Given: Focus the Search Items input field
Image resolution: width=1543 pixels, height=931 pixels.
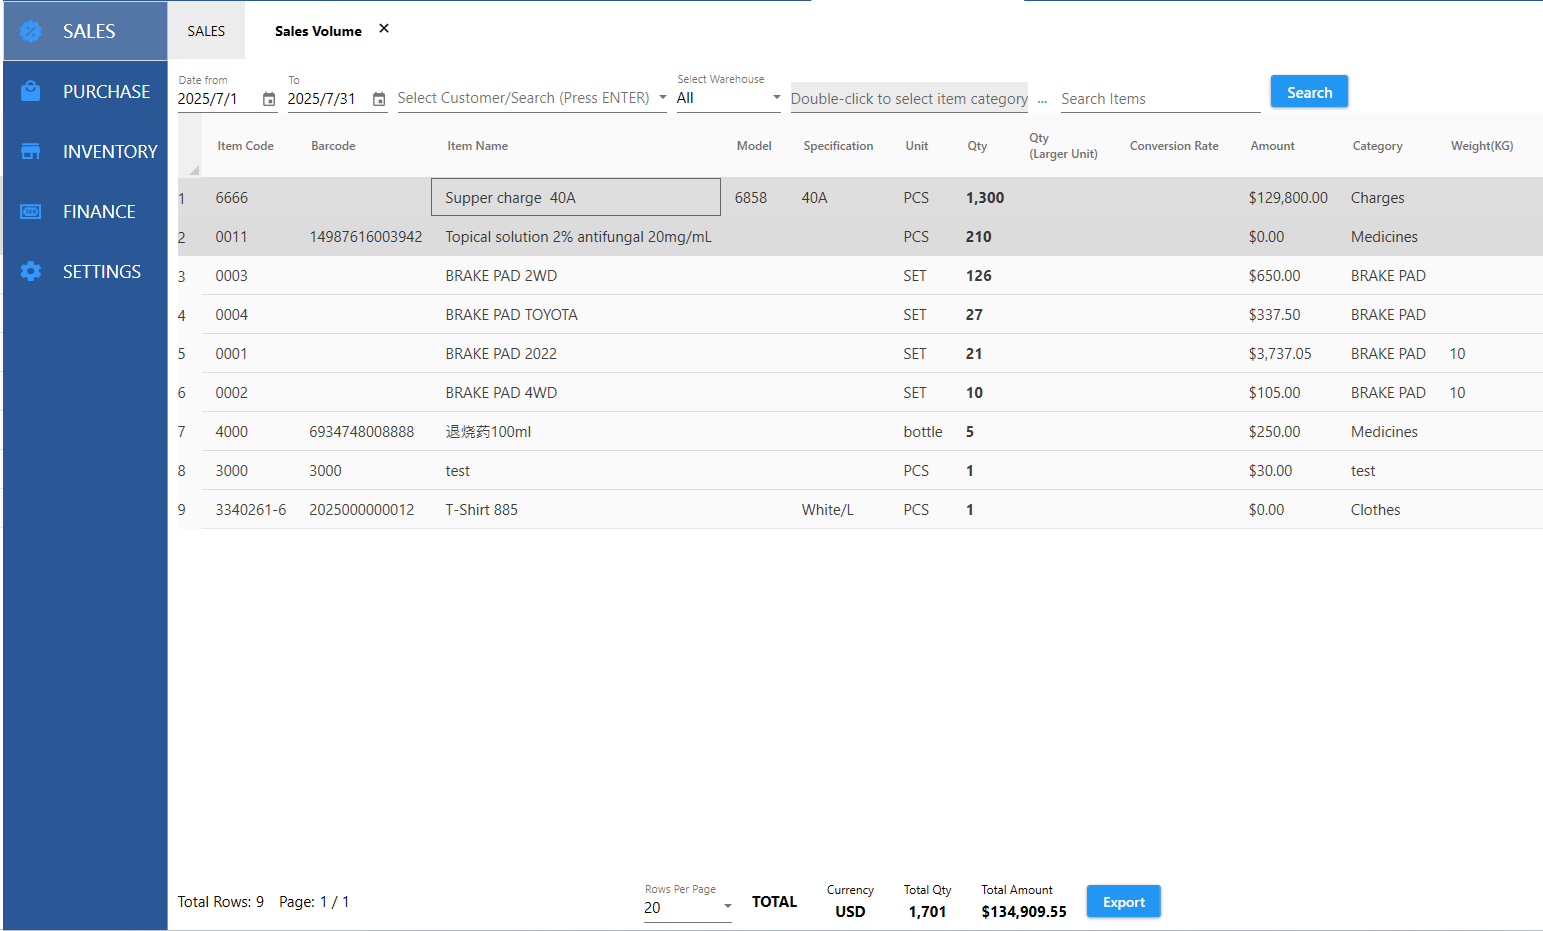Looking at the screenshot, I should (1159, 99).
